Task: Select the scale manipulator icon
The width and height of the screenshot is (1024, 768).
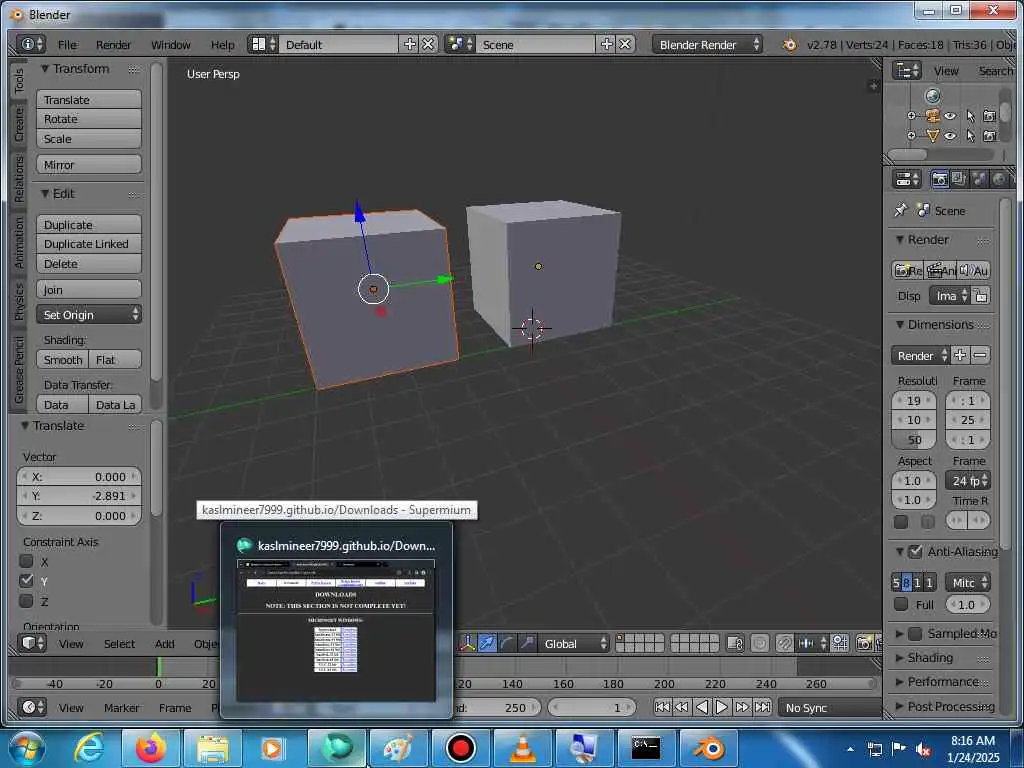Action: pyautogui.click(x=527, y=643)
